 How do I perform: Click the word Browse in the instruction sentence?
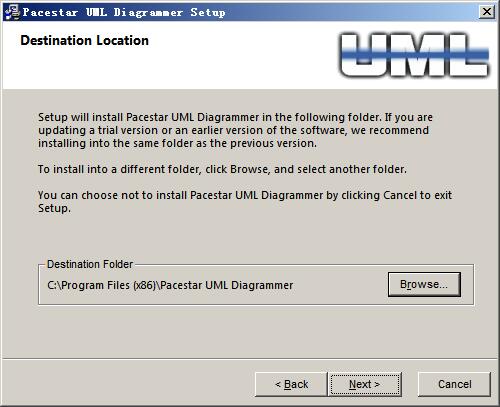249,169
